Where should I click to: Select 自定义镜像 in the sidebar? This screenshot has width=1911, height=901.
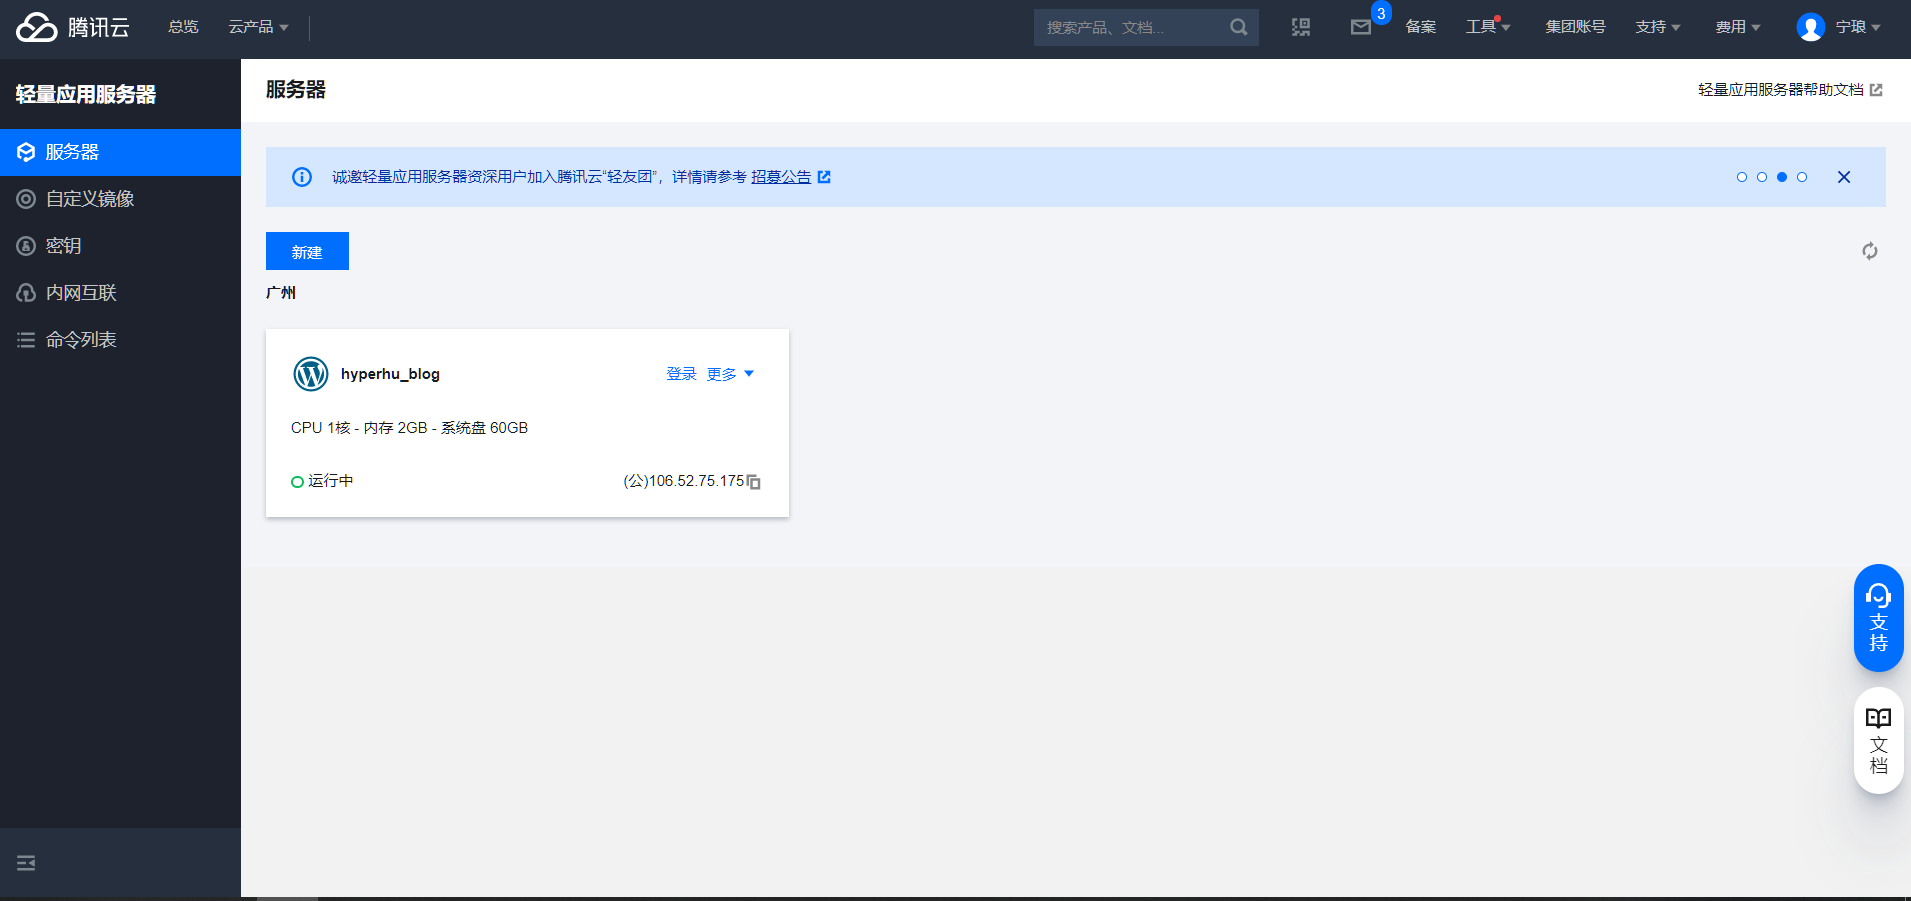pyautogui.click(x=120, y=199)
